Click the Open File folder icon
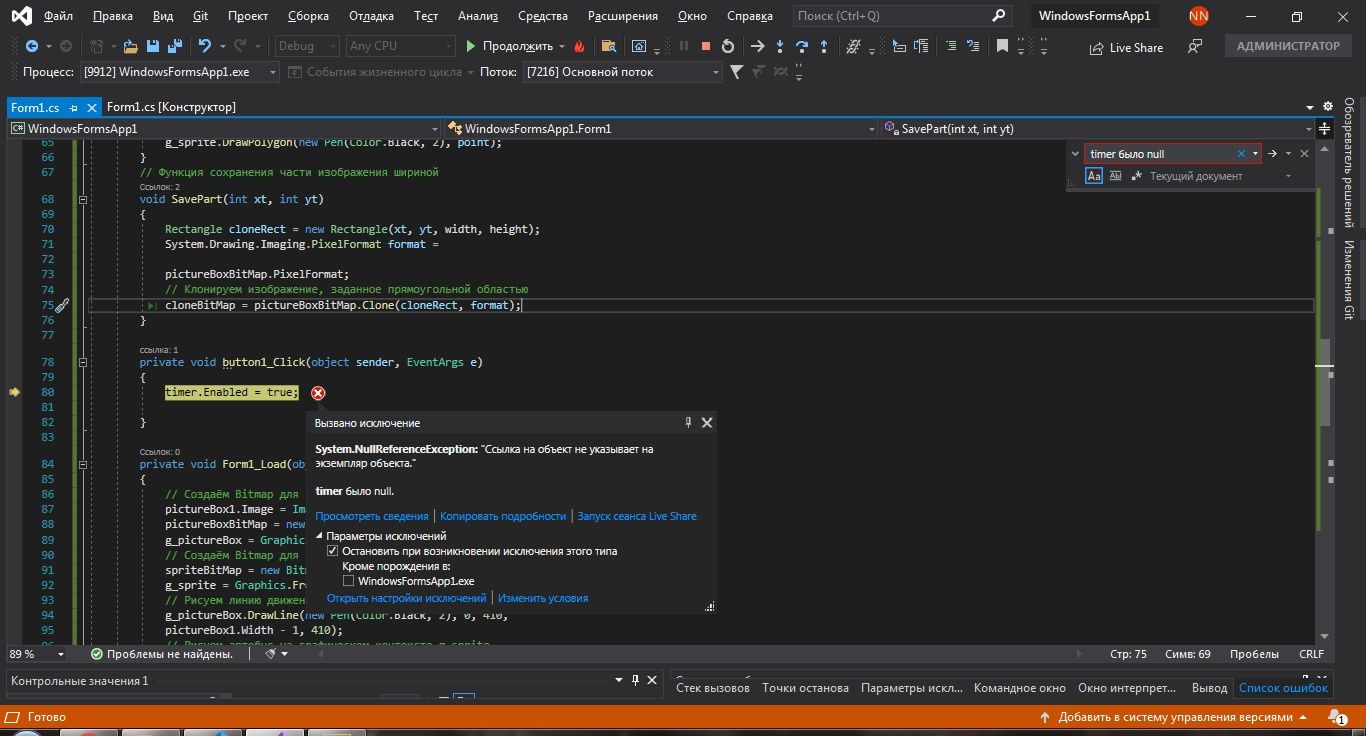This screenshot has width=1366, height=736. (x=130, y=46)
